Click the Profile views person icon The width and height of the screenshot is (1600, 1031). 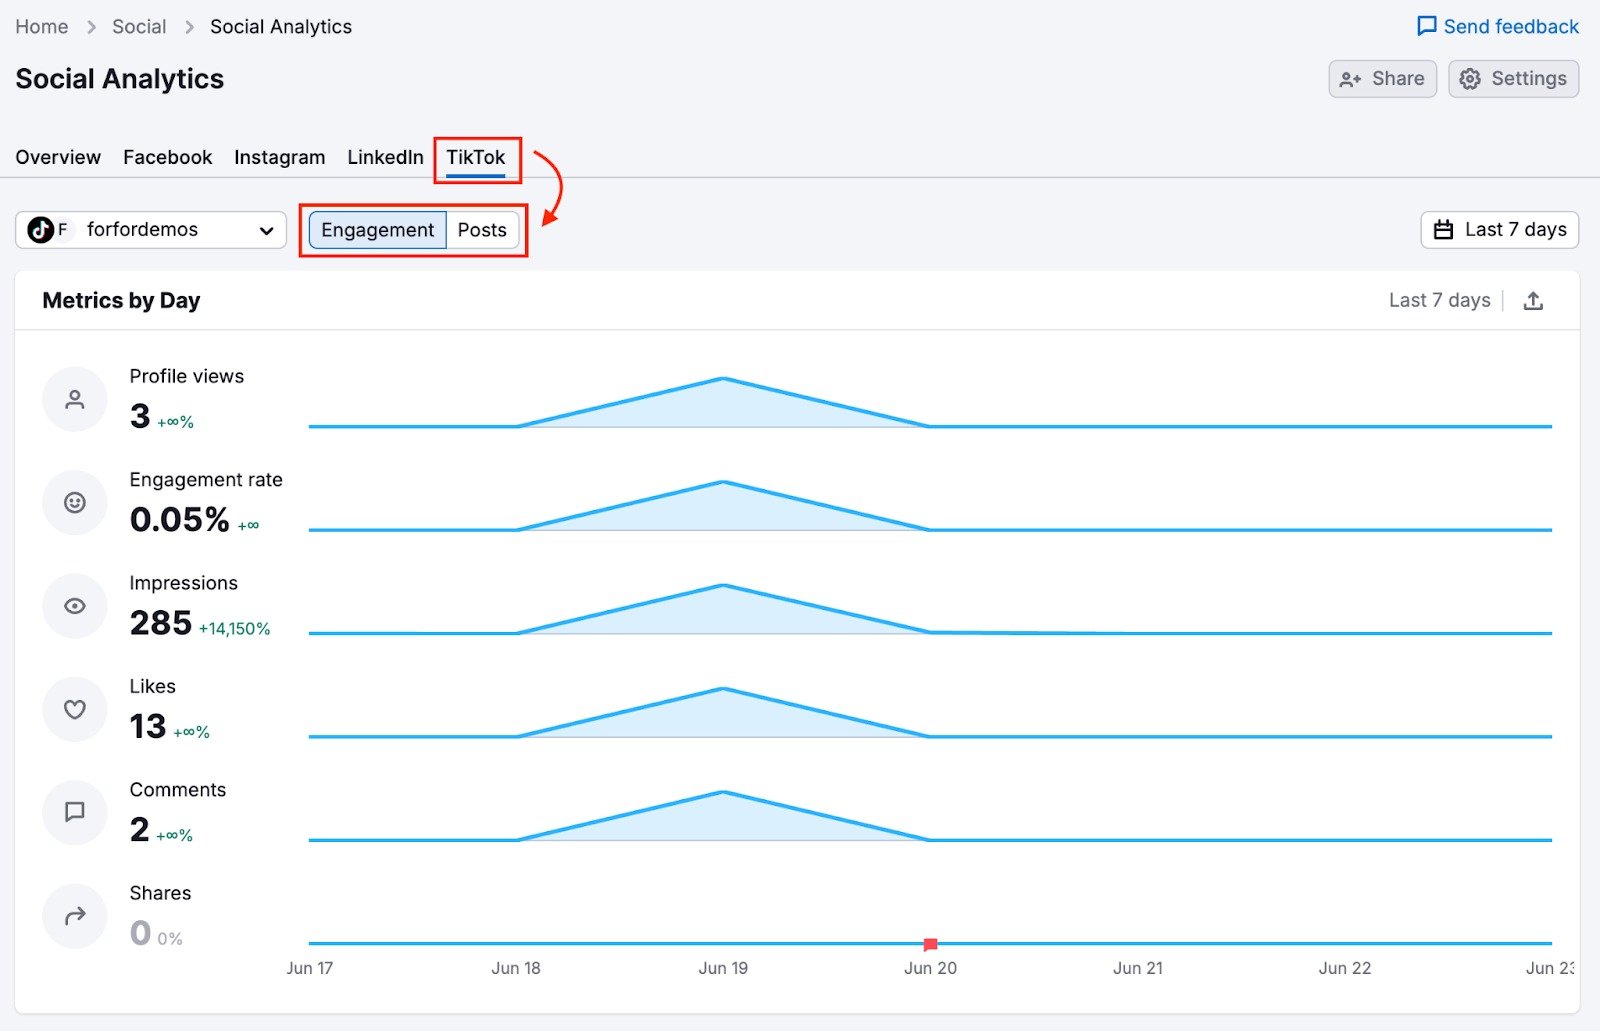point(74,398)
